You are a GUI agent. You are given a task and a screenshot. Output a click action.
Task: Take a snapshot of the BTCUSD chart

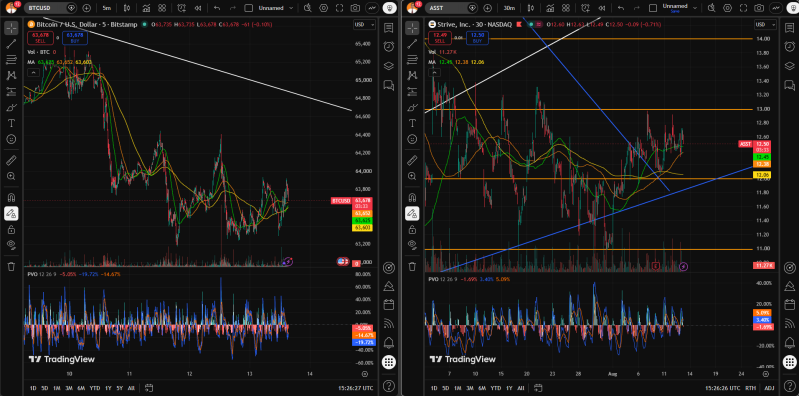click(355, 8)
